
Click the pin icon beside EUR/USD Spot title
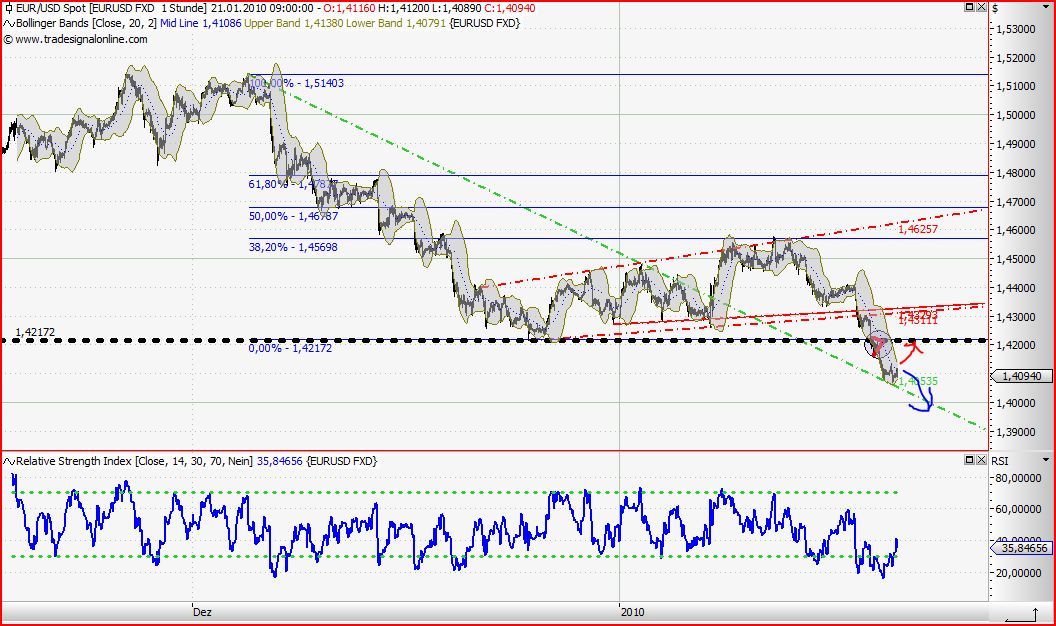[7, 6]
